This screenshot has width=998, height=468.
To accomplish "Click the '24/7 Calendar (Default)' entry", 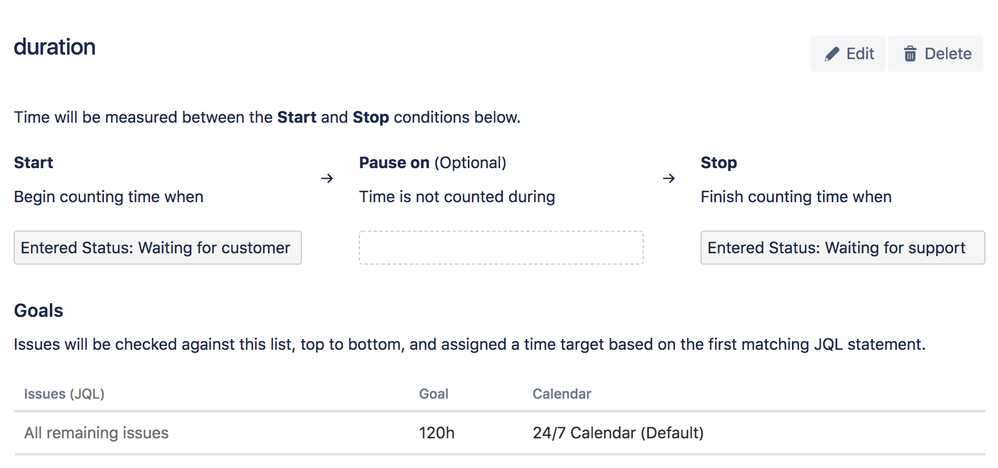I will (618, 433).
